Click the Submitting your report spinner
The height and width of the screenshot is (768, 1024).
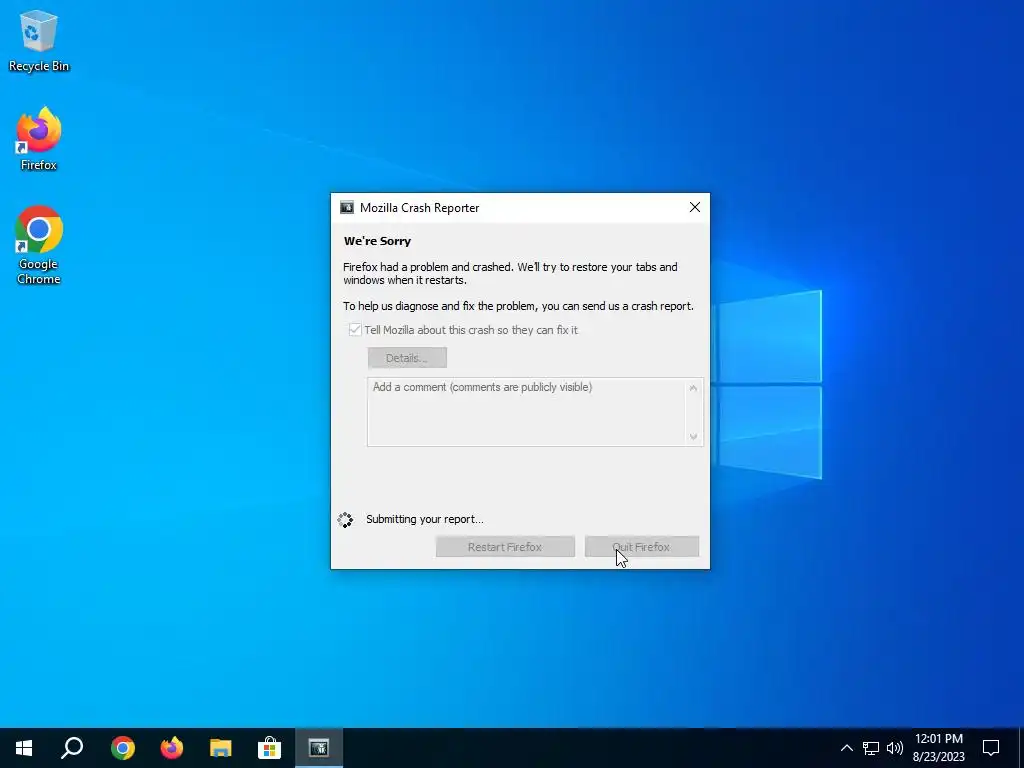pyautogui.click(x=345, y=519)
